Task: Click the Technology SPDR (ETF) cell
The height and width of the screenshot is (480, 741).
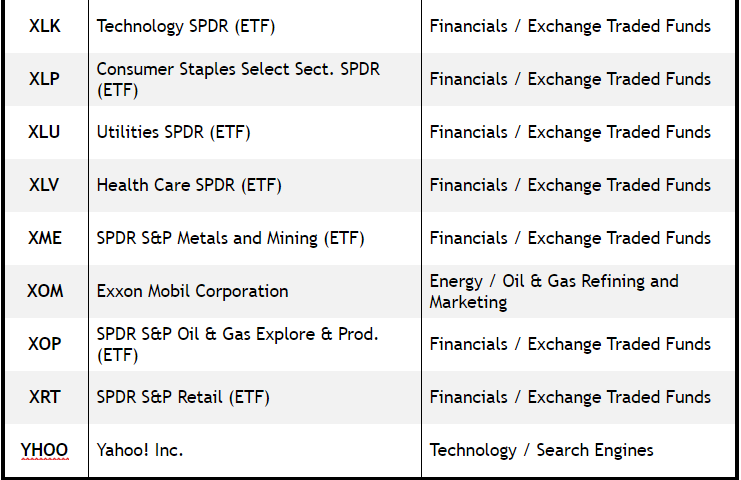Action: point(255,26)
